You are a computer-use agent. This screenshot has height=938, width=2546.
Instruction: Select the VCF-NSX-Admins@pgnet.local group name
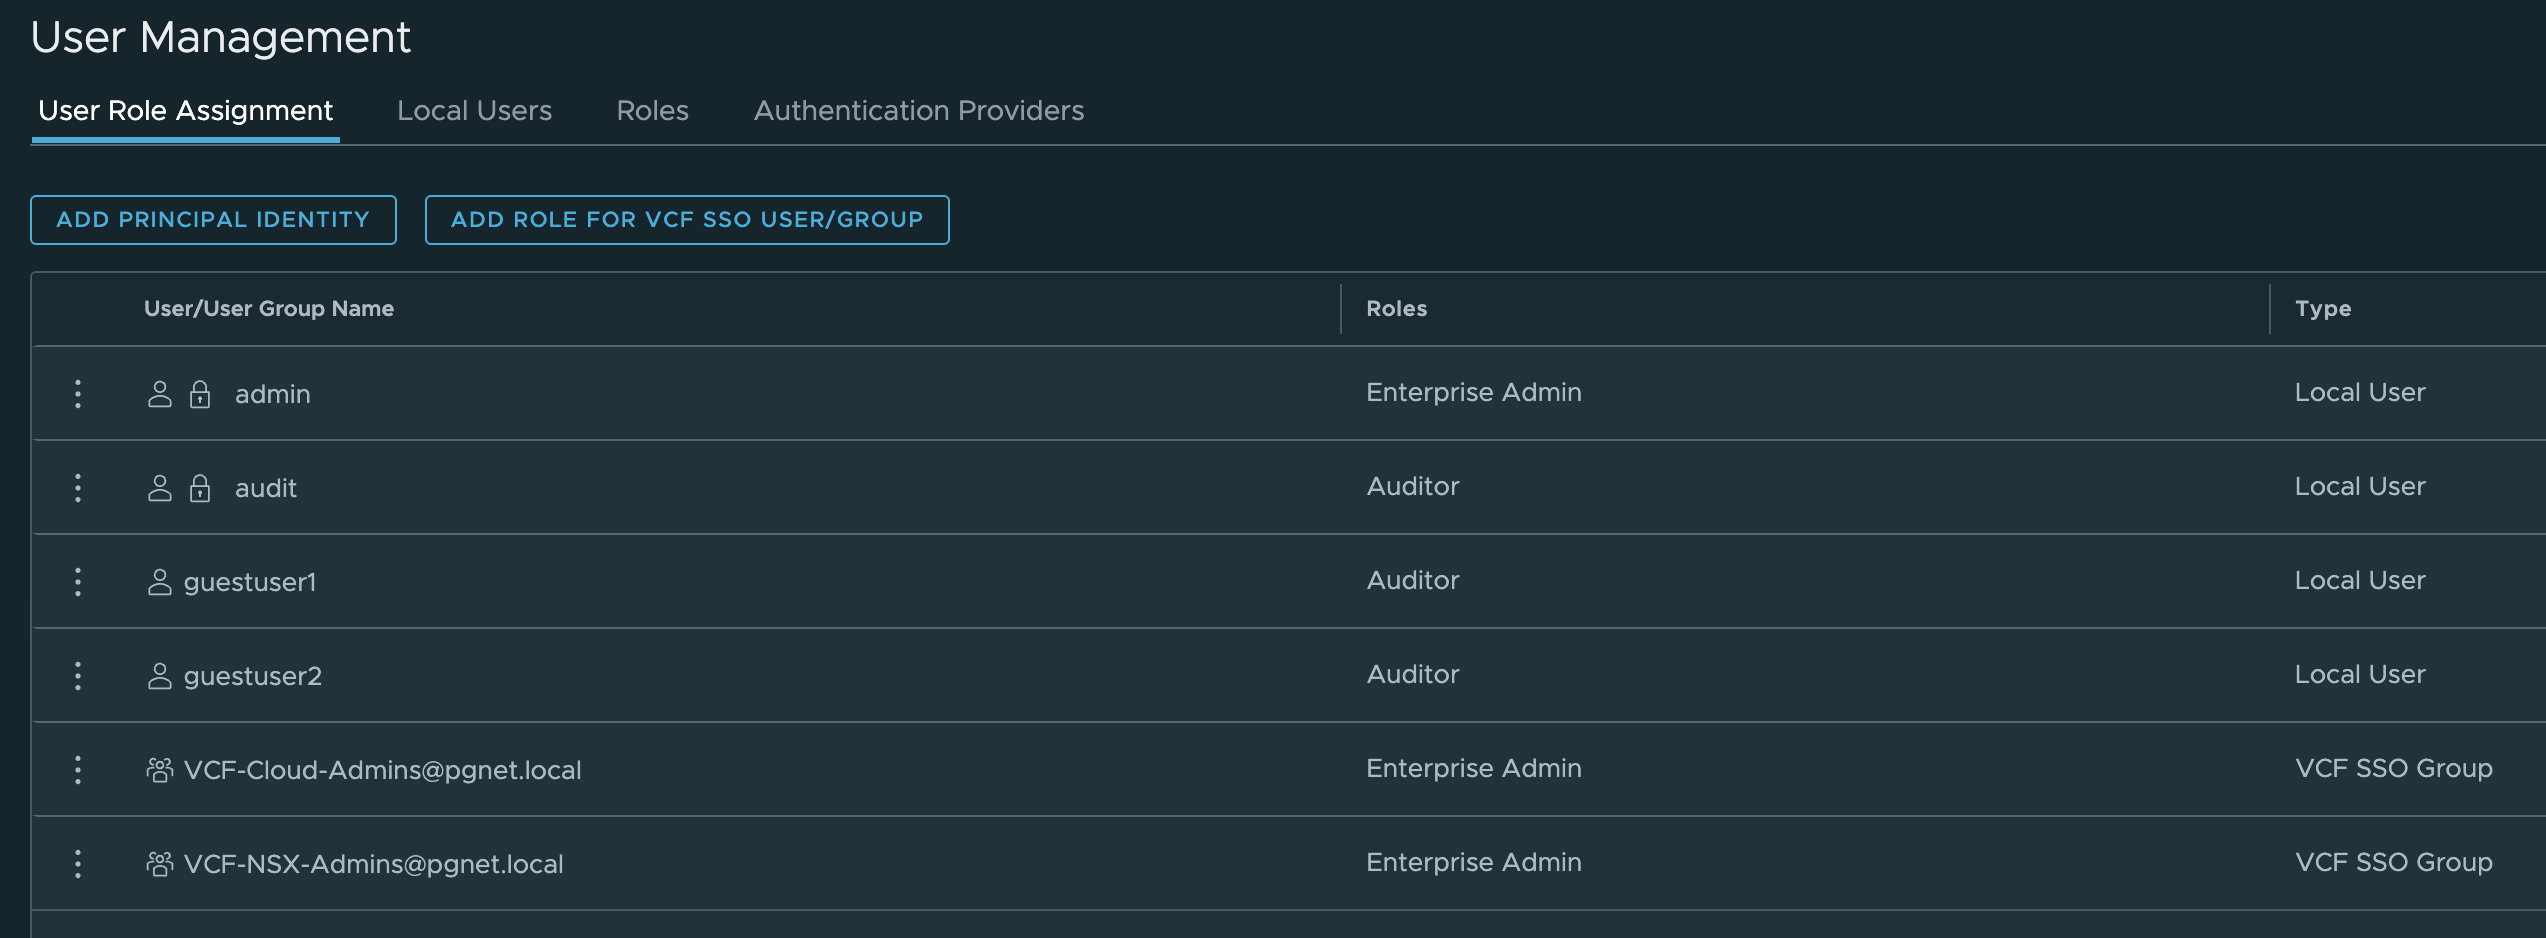[374, 864]
